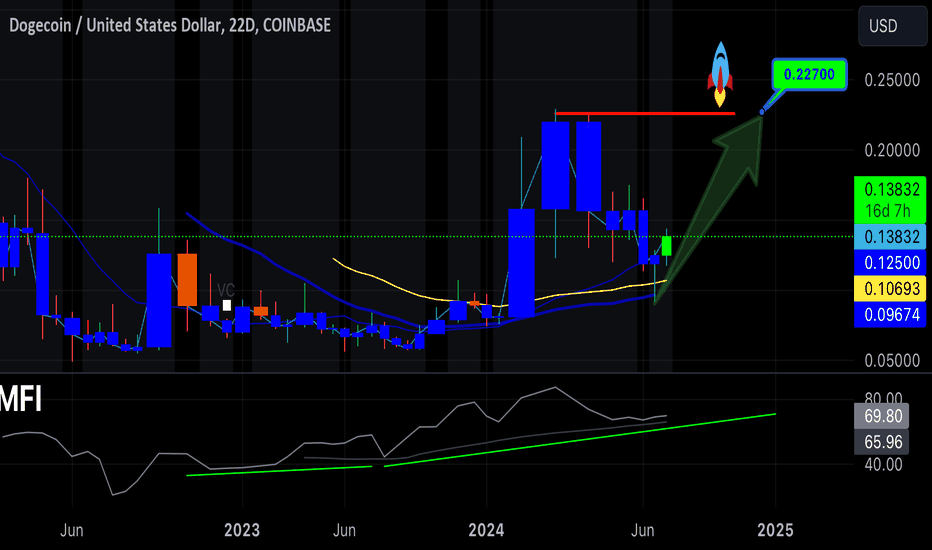Screen dimensions: 932x550
Task: Select the VC text annotation on chart
Action: [225, 290]
